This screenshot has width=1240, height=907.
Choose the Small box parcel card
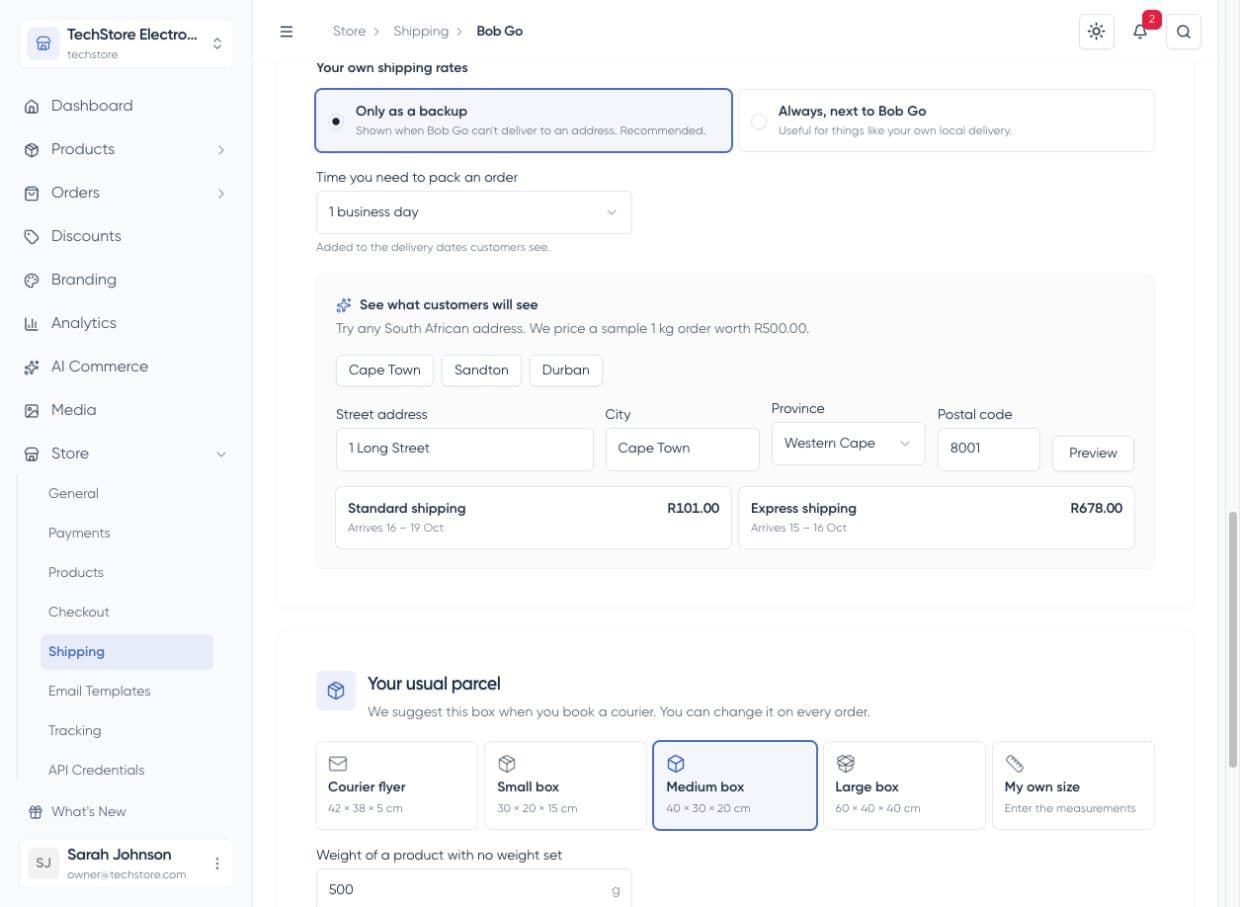tap(565, 785)
